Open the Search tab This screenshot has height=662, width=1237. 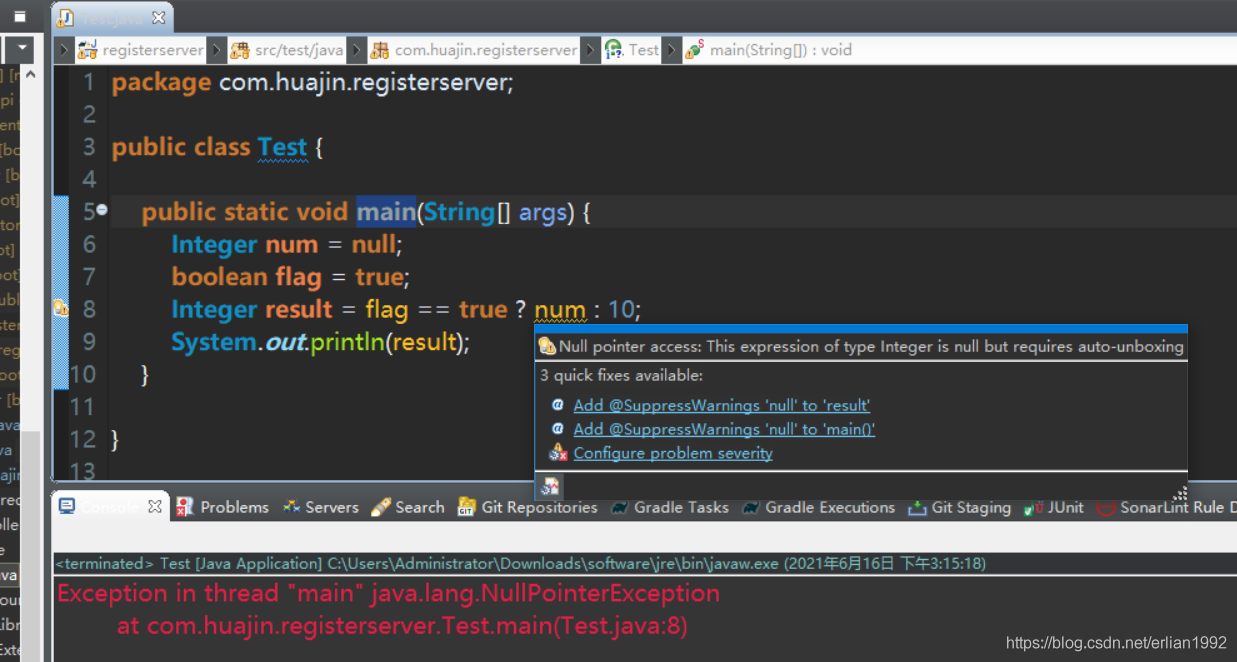[x=407, y=507]
